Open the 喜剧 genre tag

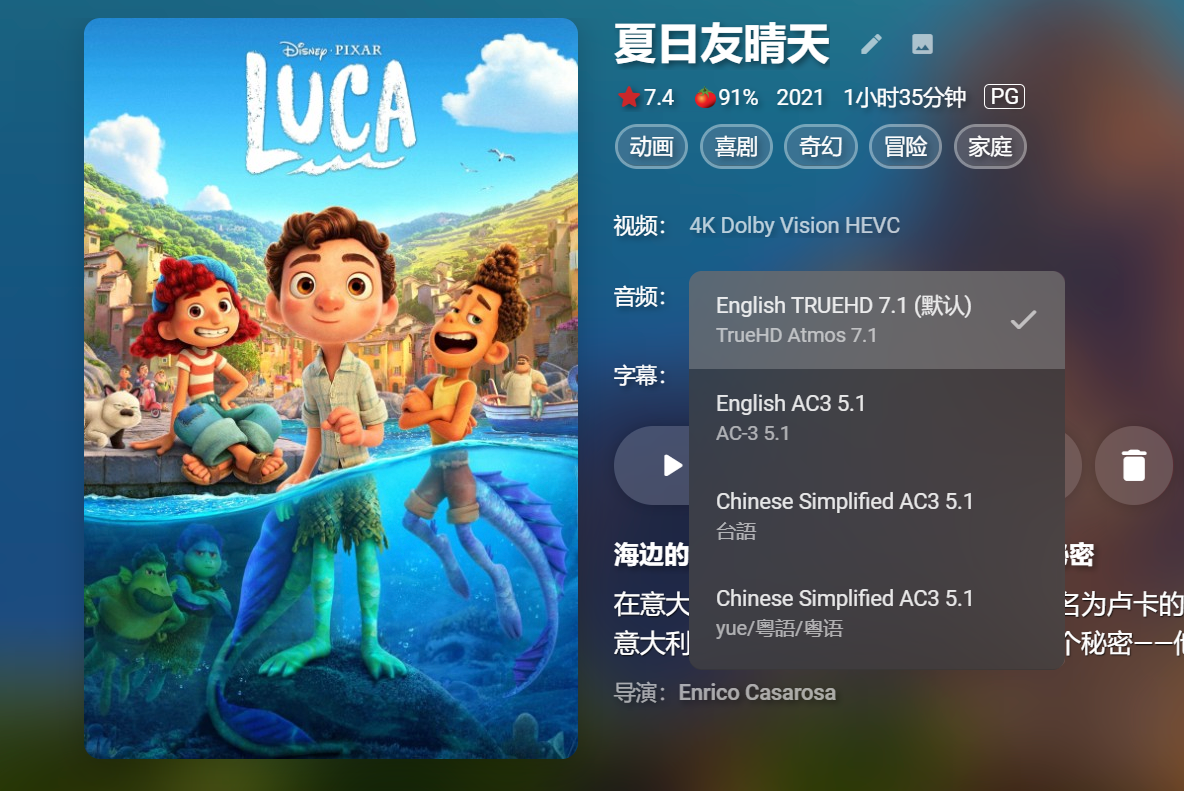pyautogui.click(x=736, y=146)
